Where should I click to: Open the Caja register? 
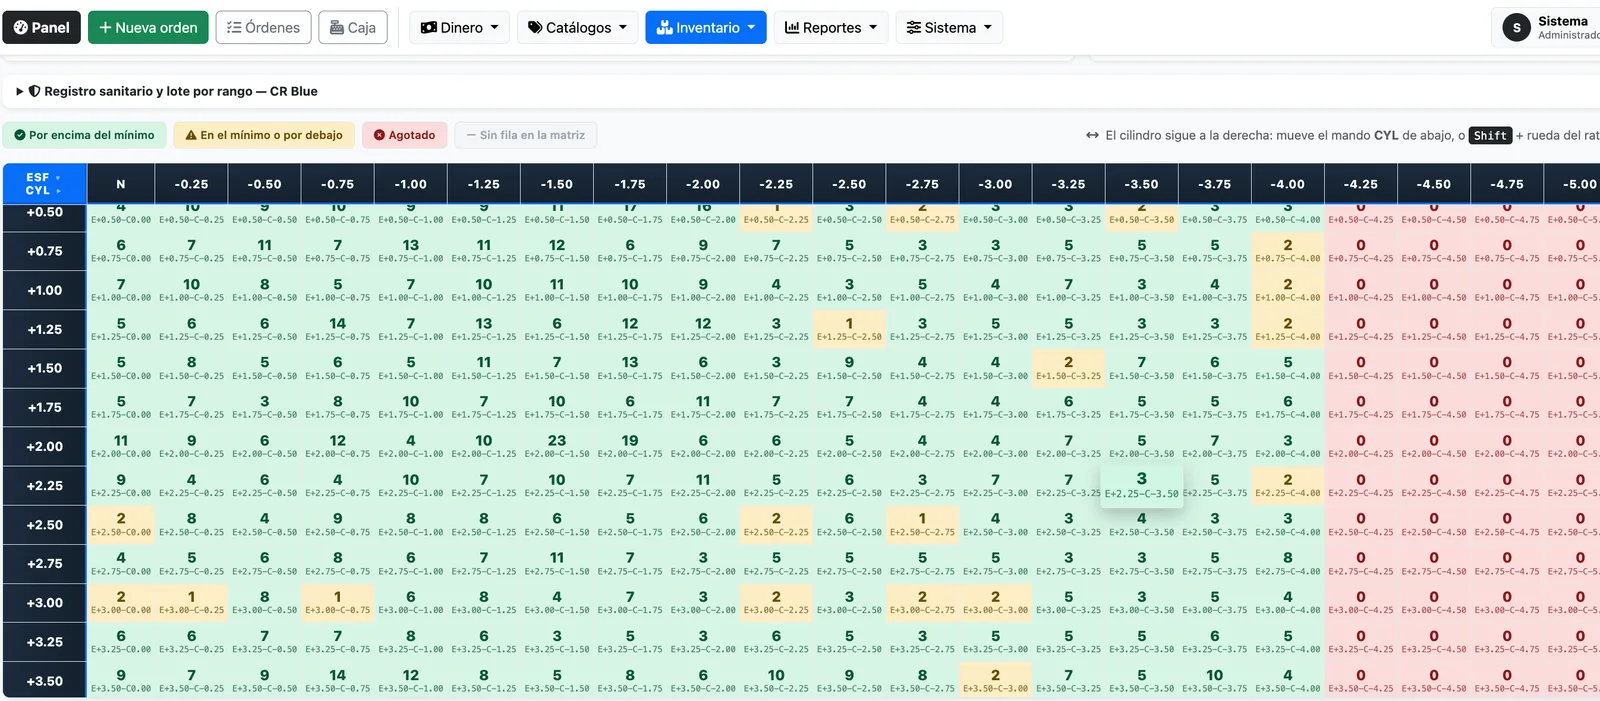(353, 27)
